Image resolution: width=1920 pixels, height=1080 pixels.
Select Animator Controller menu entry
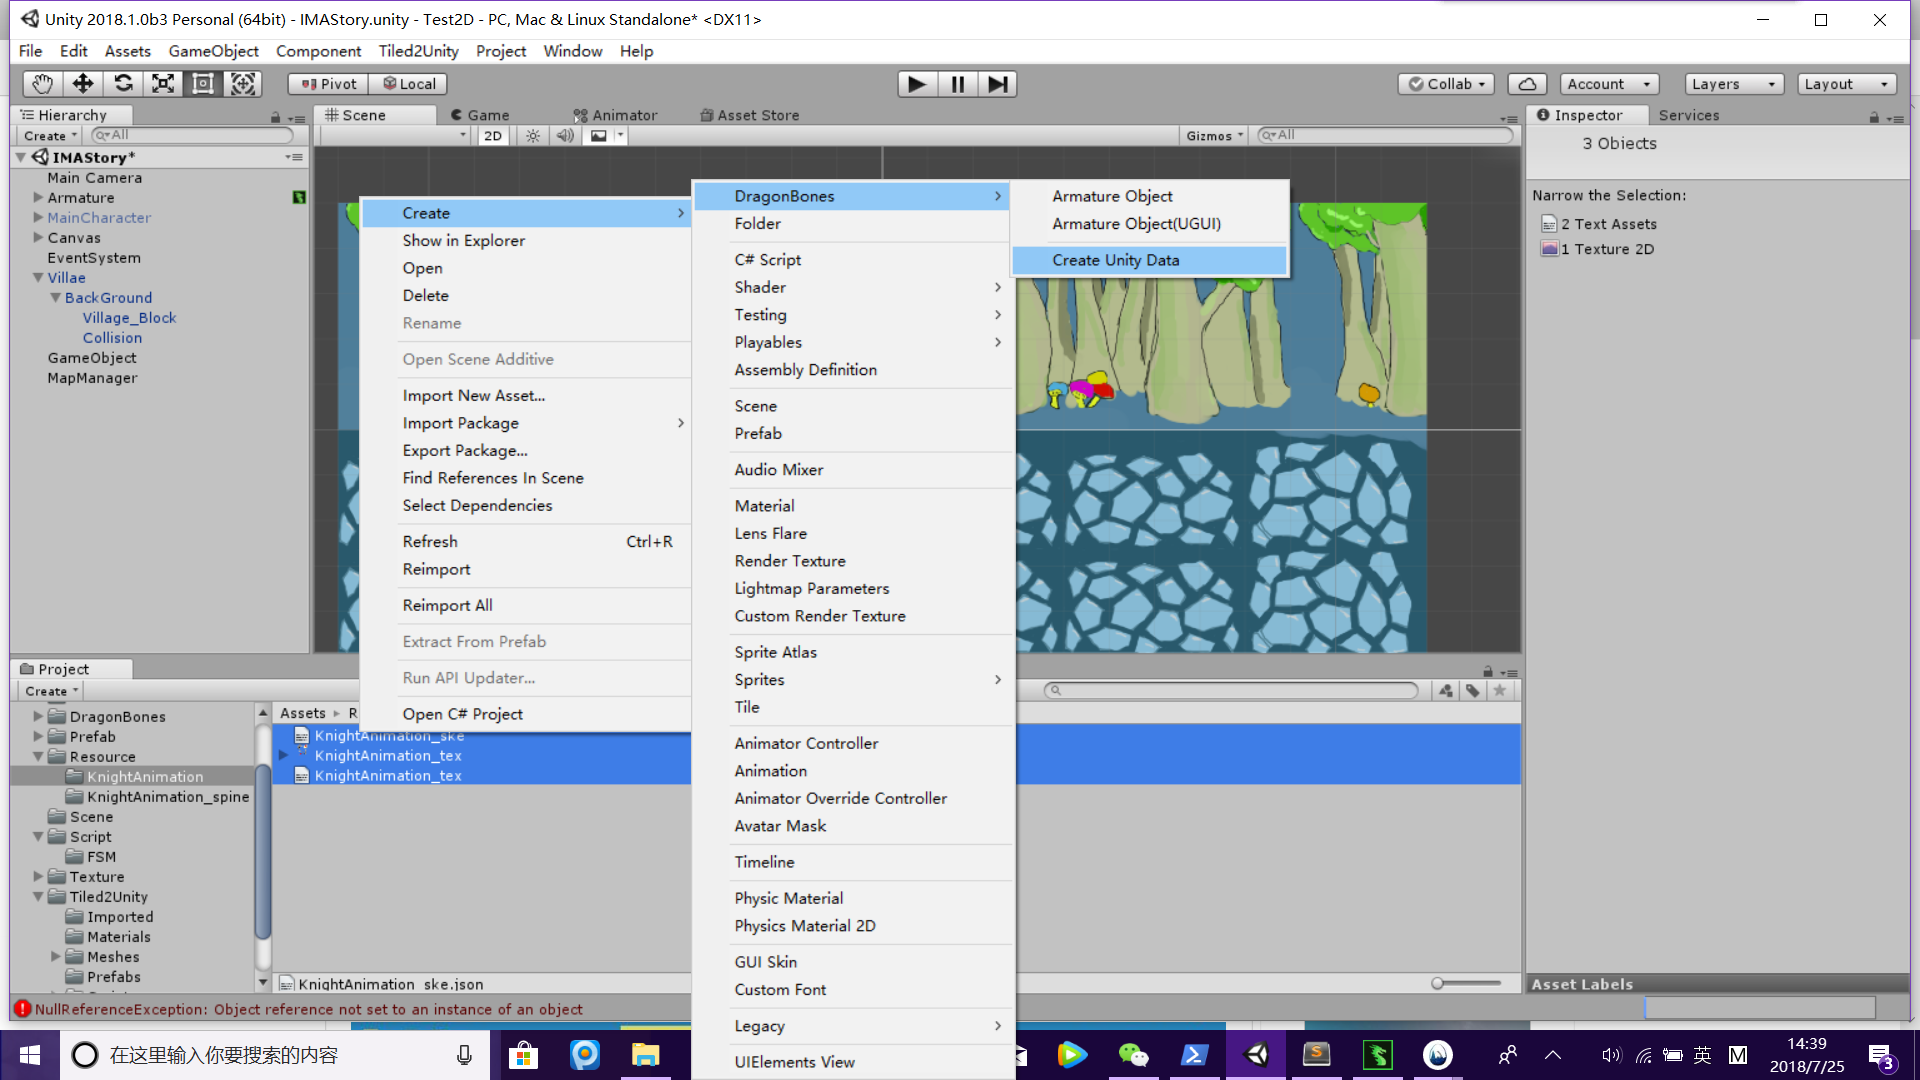[x=852, y=744]
